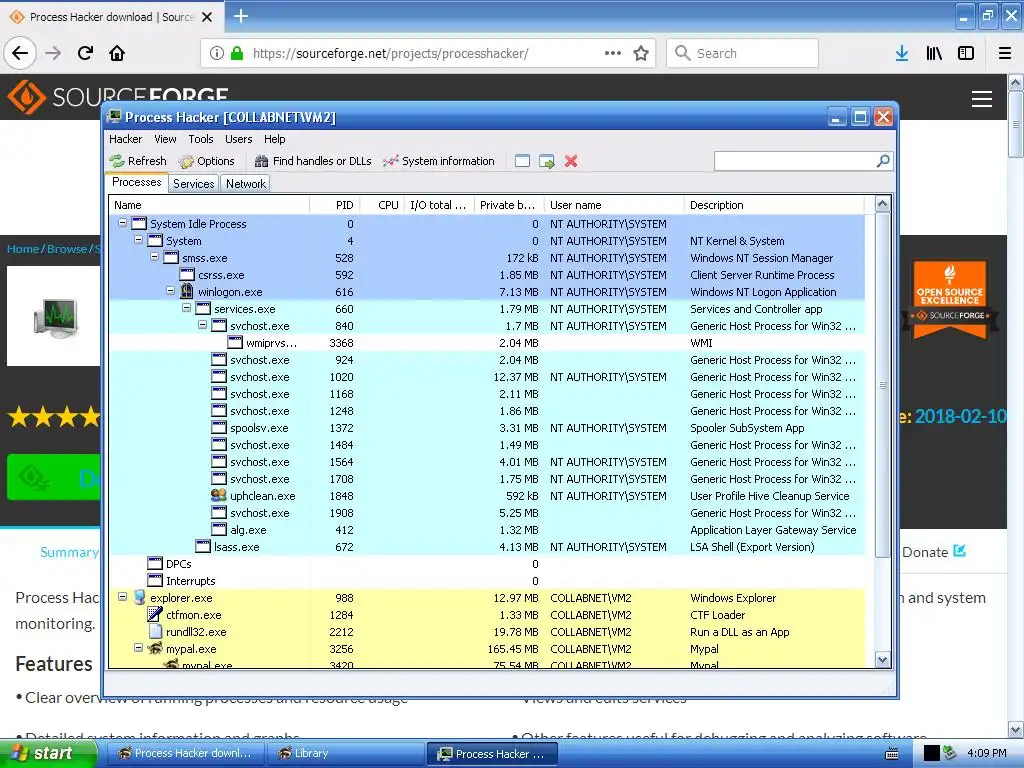Click the red X terminate icon in toolbar
This screenshot has width=1024, height=768.
(571, 161)
